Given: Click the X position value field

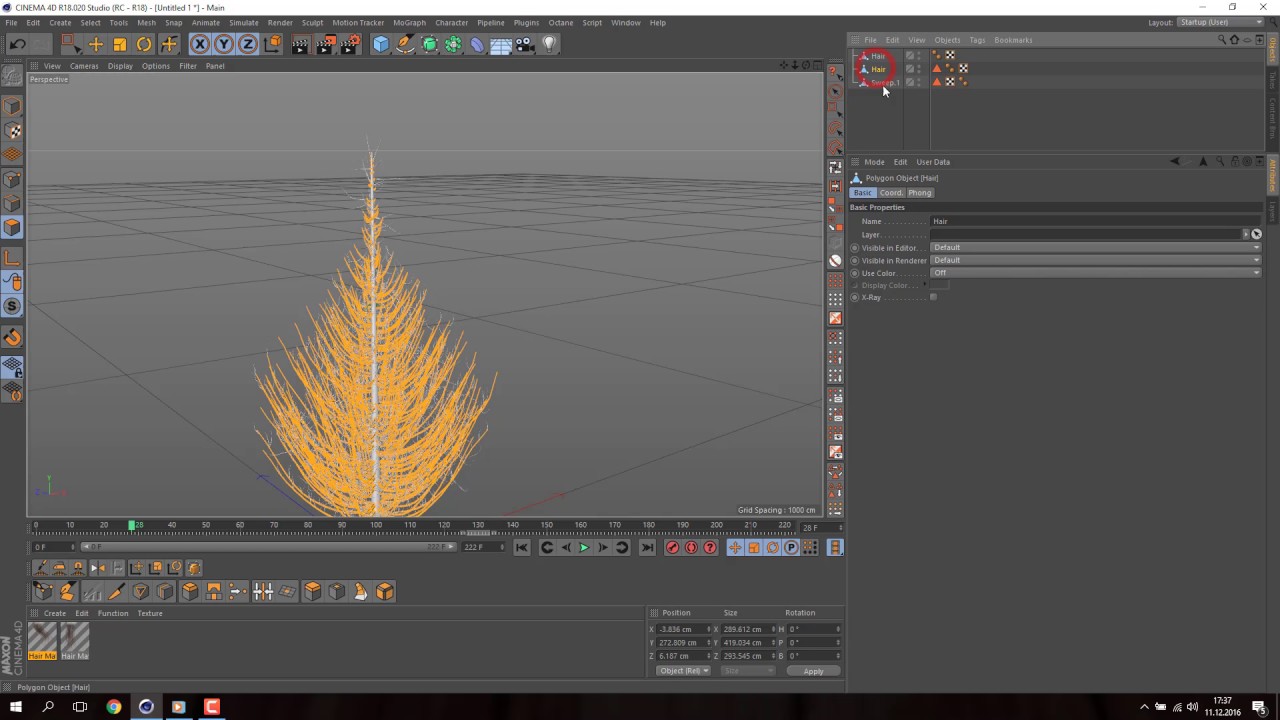Looking at the screenshot, I should click(682, 629).
